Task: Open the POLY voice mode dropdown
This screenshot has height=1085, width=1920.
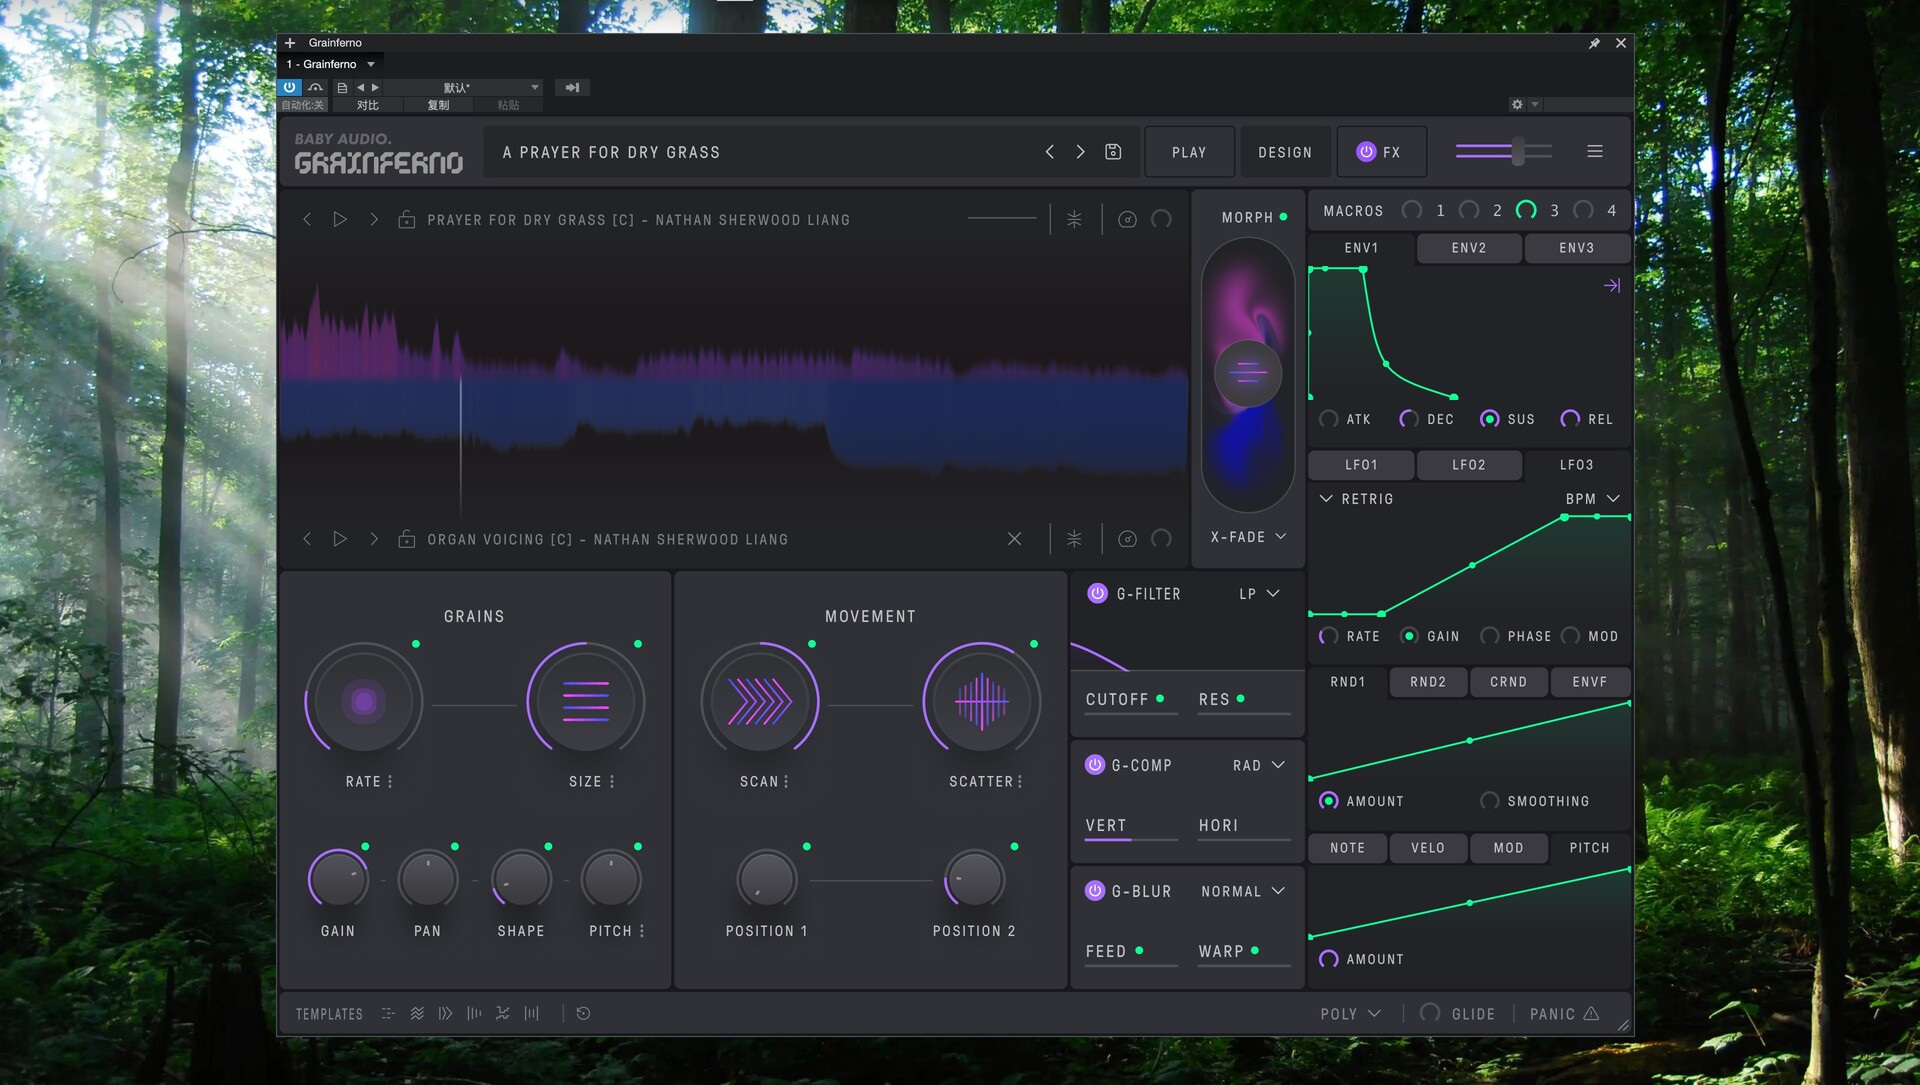Action: [1350, 1013]
